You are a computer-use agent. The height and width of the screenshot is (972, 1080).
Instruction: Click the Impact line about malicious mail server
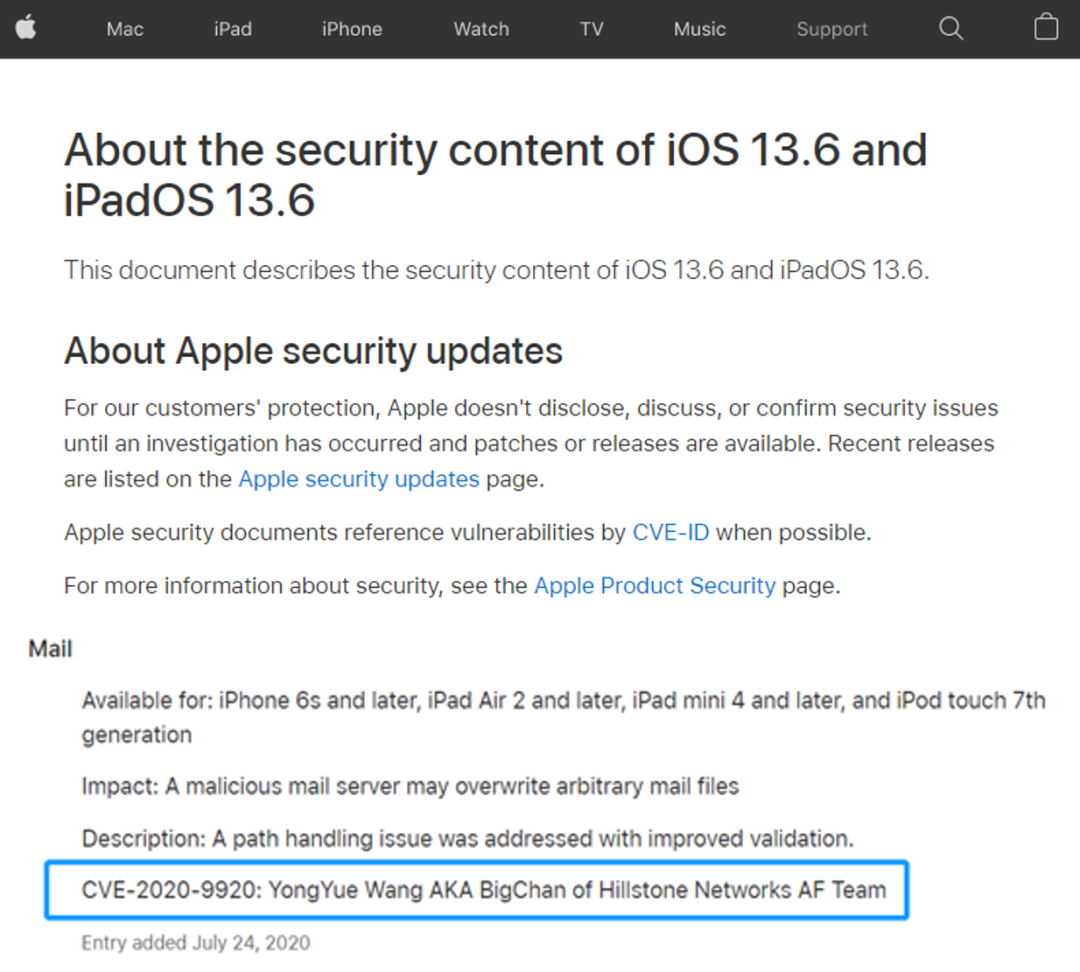[411, 786]
